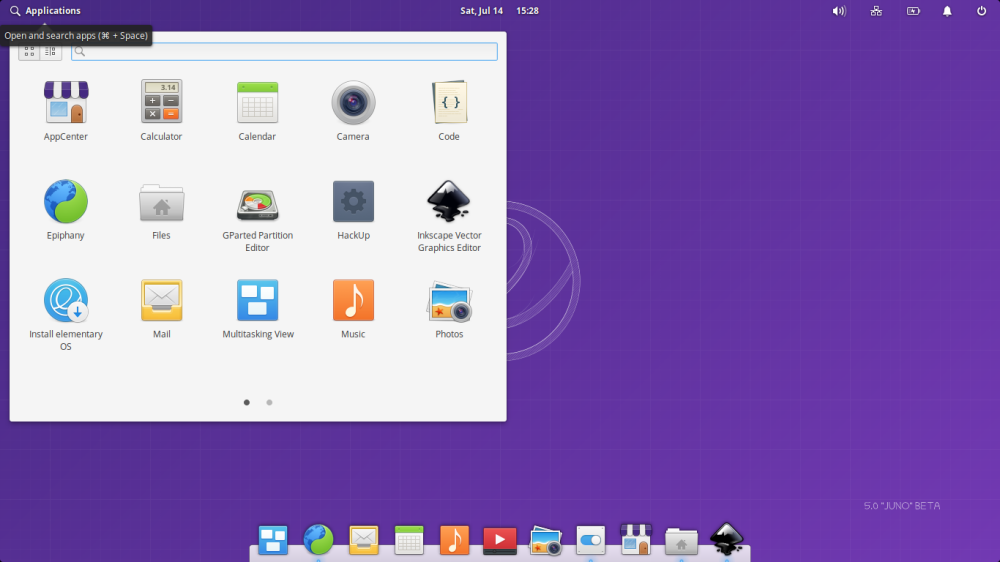Open Epiphany browser from the dock
Image resolution: width=1000 pixels, height=562 pixels.
click(318, 540)
